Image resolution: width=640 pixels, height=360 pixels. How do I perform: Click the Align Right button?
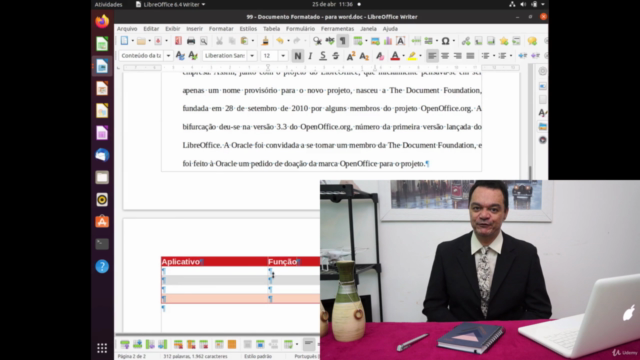click(458, 56)
